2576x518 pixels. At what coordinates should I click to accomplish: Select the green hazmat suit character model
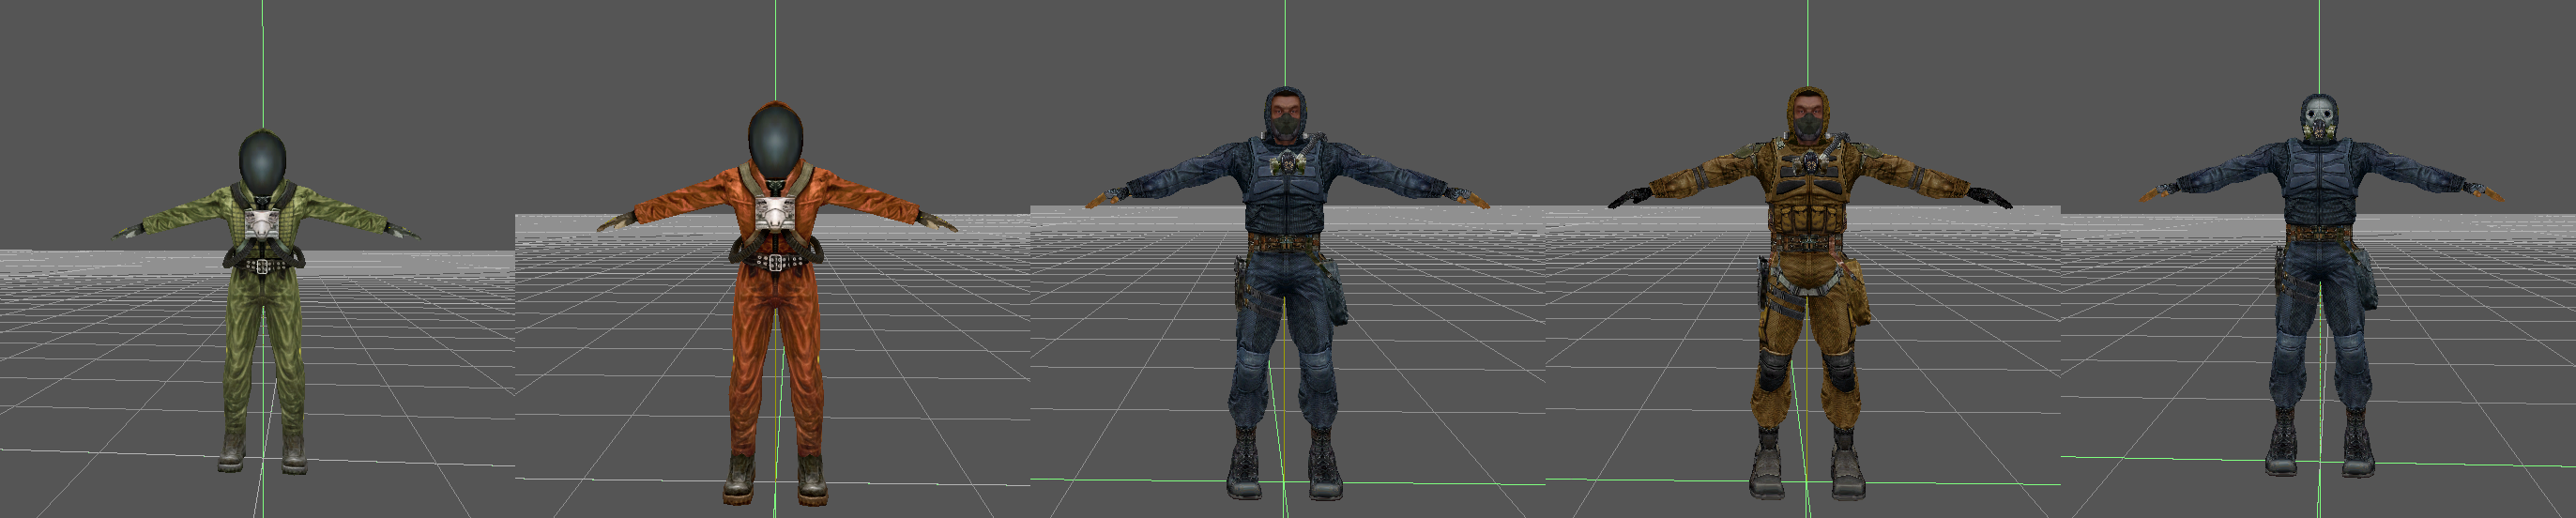coord(263,300)
